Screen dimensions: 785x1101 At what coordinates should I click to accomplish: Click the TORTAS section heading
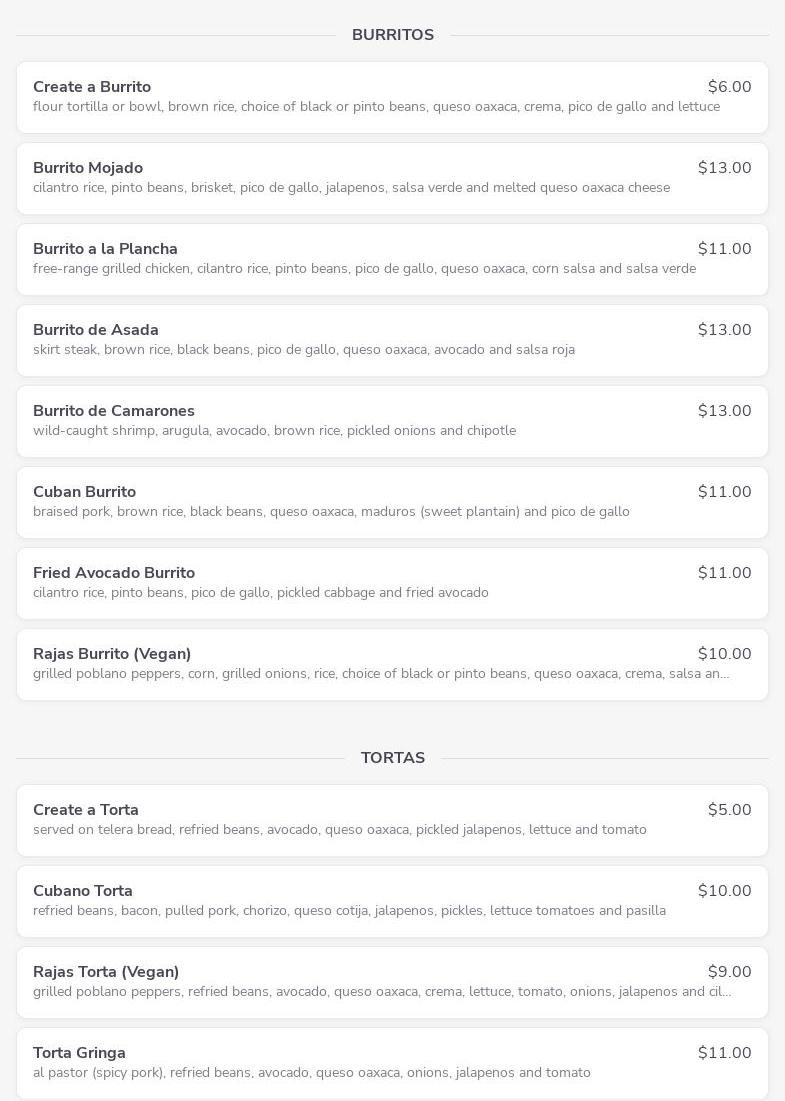point(393,758)
